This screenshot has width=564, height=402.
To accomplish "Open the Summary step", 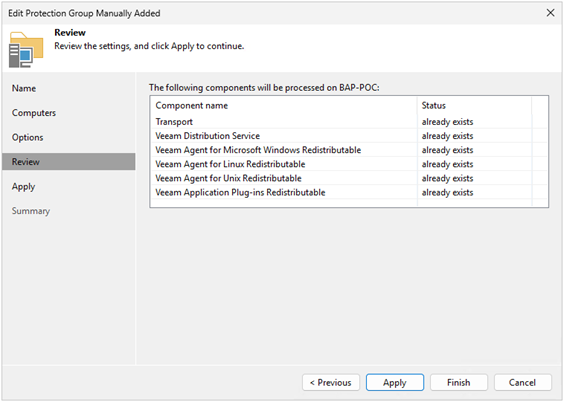I will coord(31,211).
